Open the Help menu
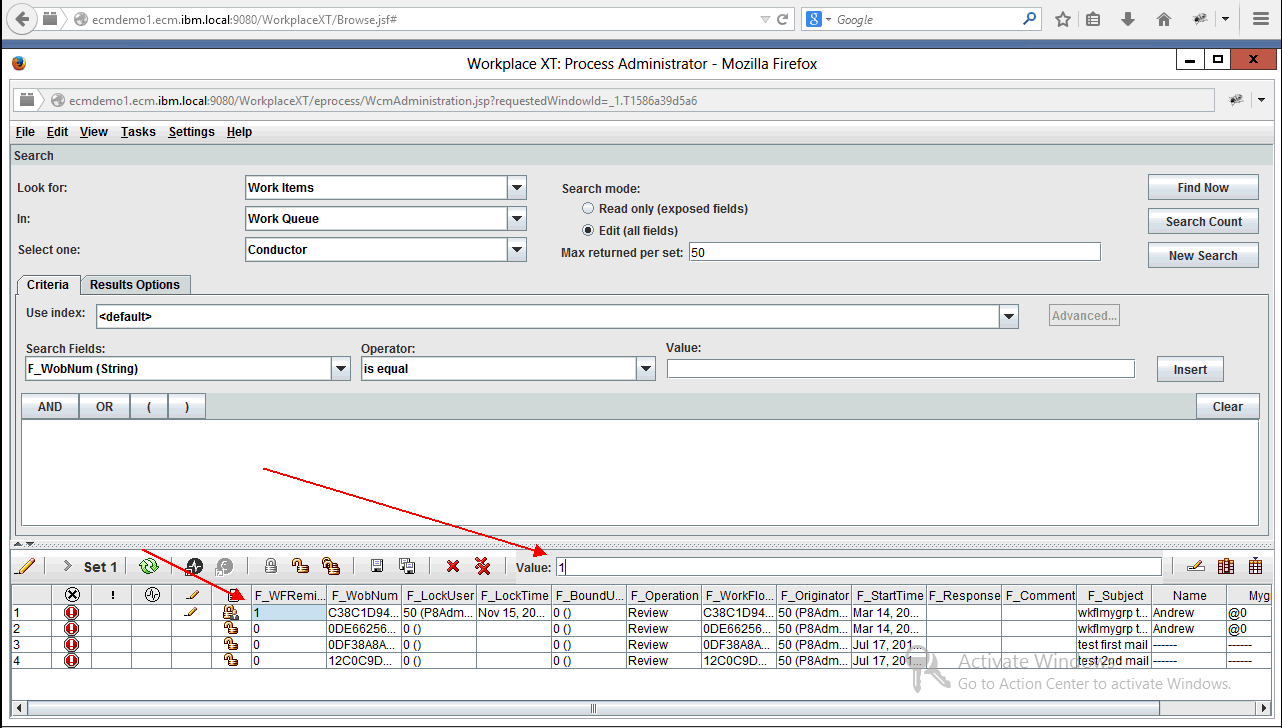Screen dimensions: 1282x728 239,132
